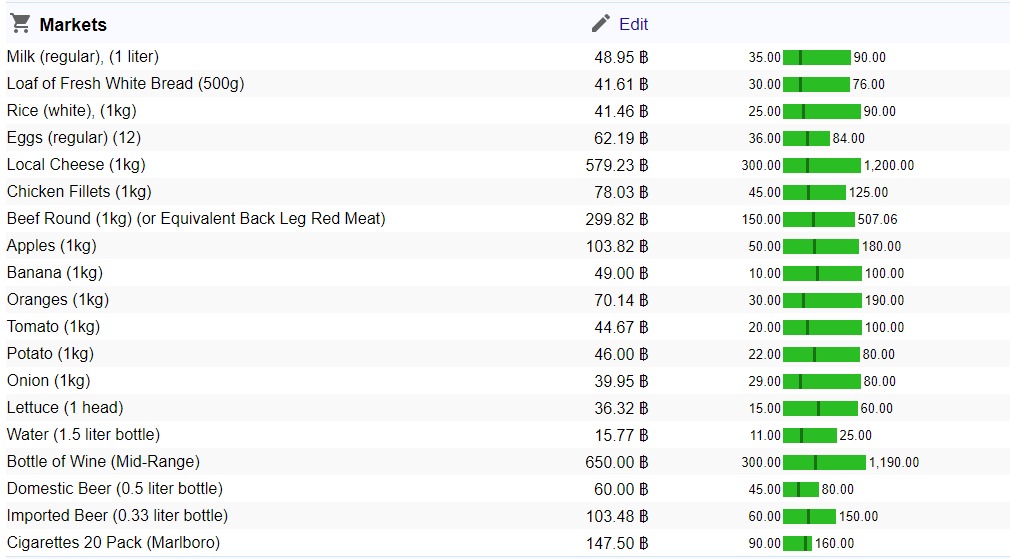Click the Local Cheese price range bar
This screenshot has width=1010, height=559.
click(821, 166)
